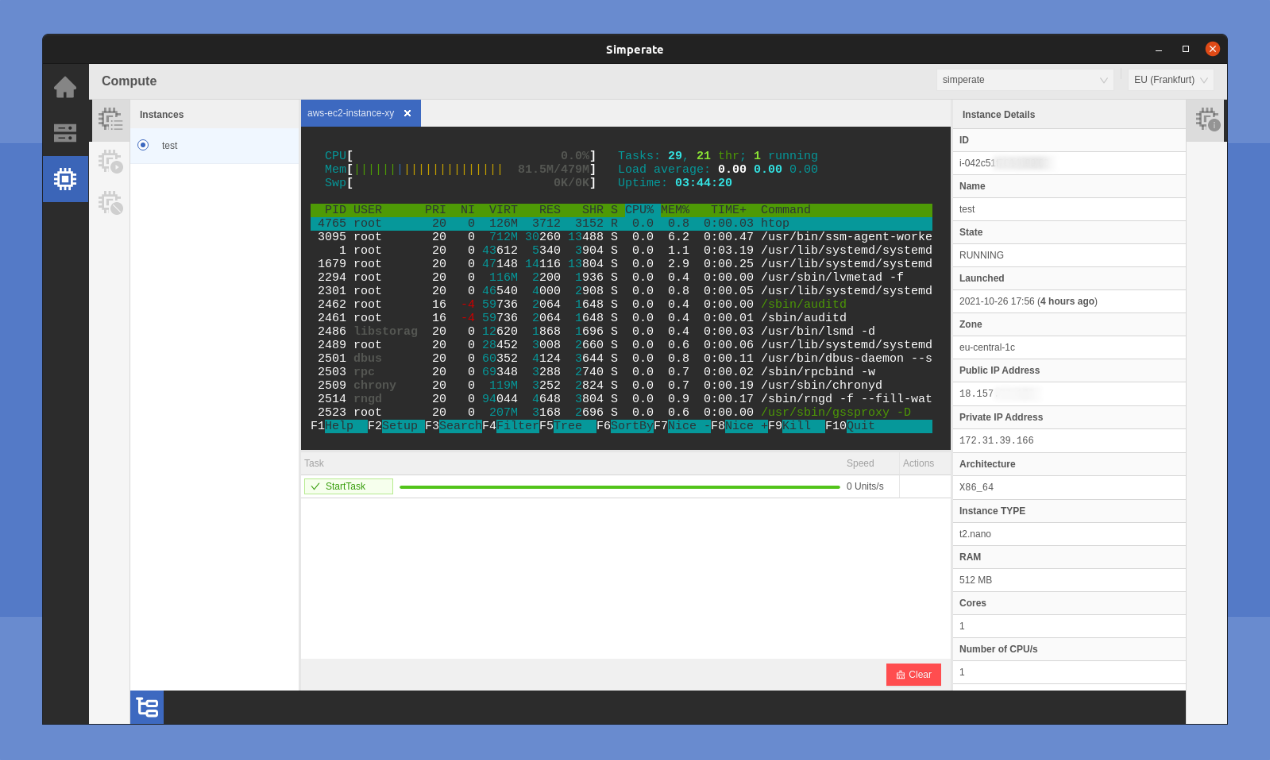Click the PID column header in htop
The width and height of the screenshot is (1270, 760).
pyautogui.click(x=335, y=210)
